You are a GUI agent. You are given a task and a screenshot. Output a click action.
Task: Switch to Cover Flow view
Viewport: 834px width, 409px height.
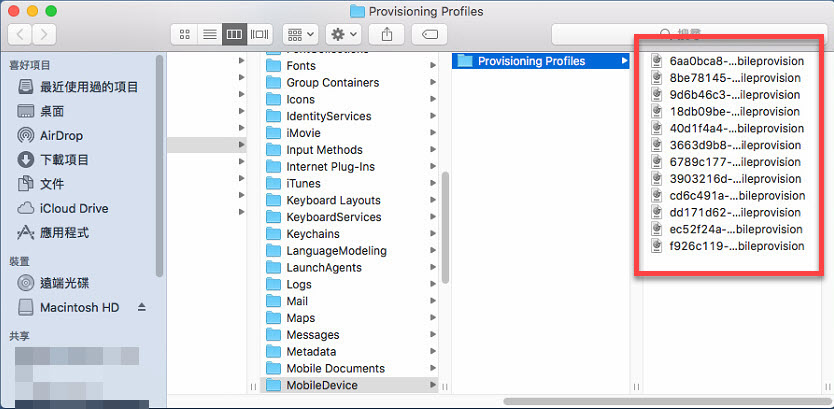click(x=260, y=35)
